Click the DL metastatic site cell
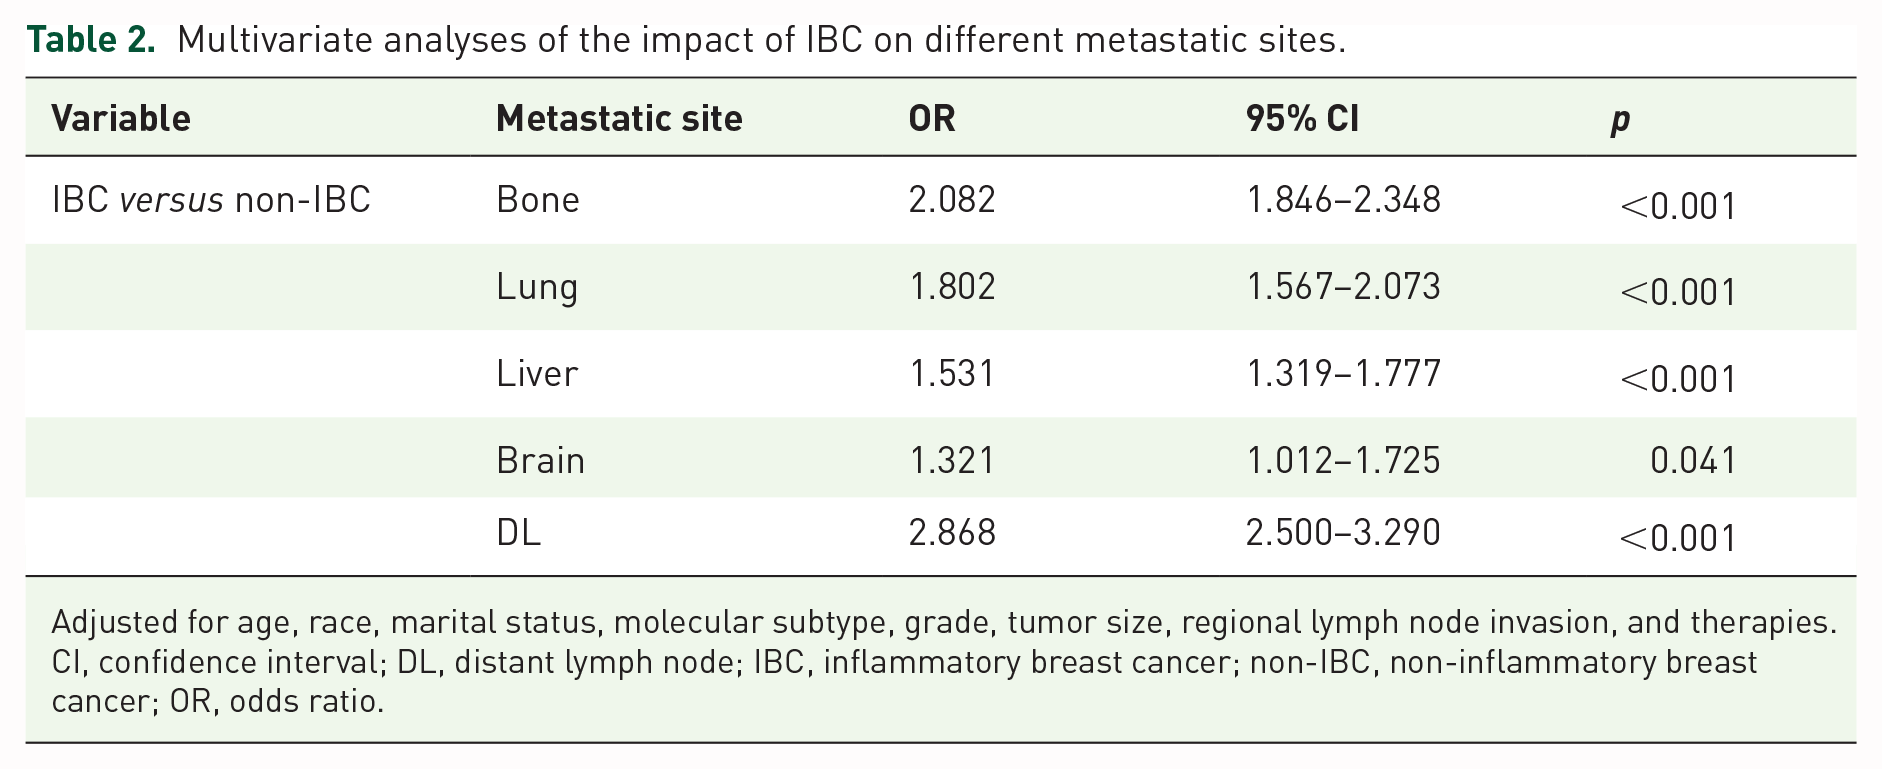 (x=519, y=532)
